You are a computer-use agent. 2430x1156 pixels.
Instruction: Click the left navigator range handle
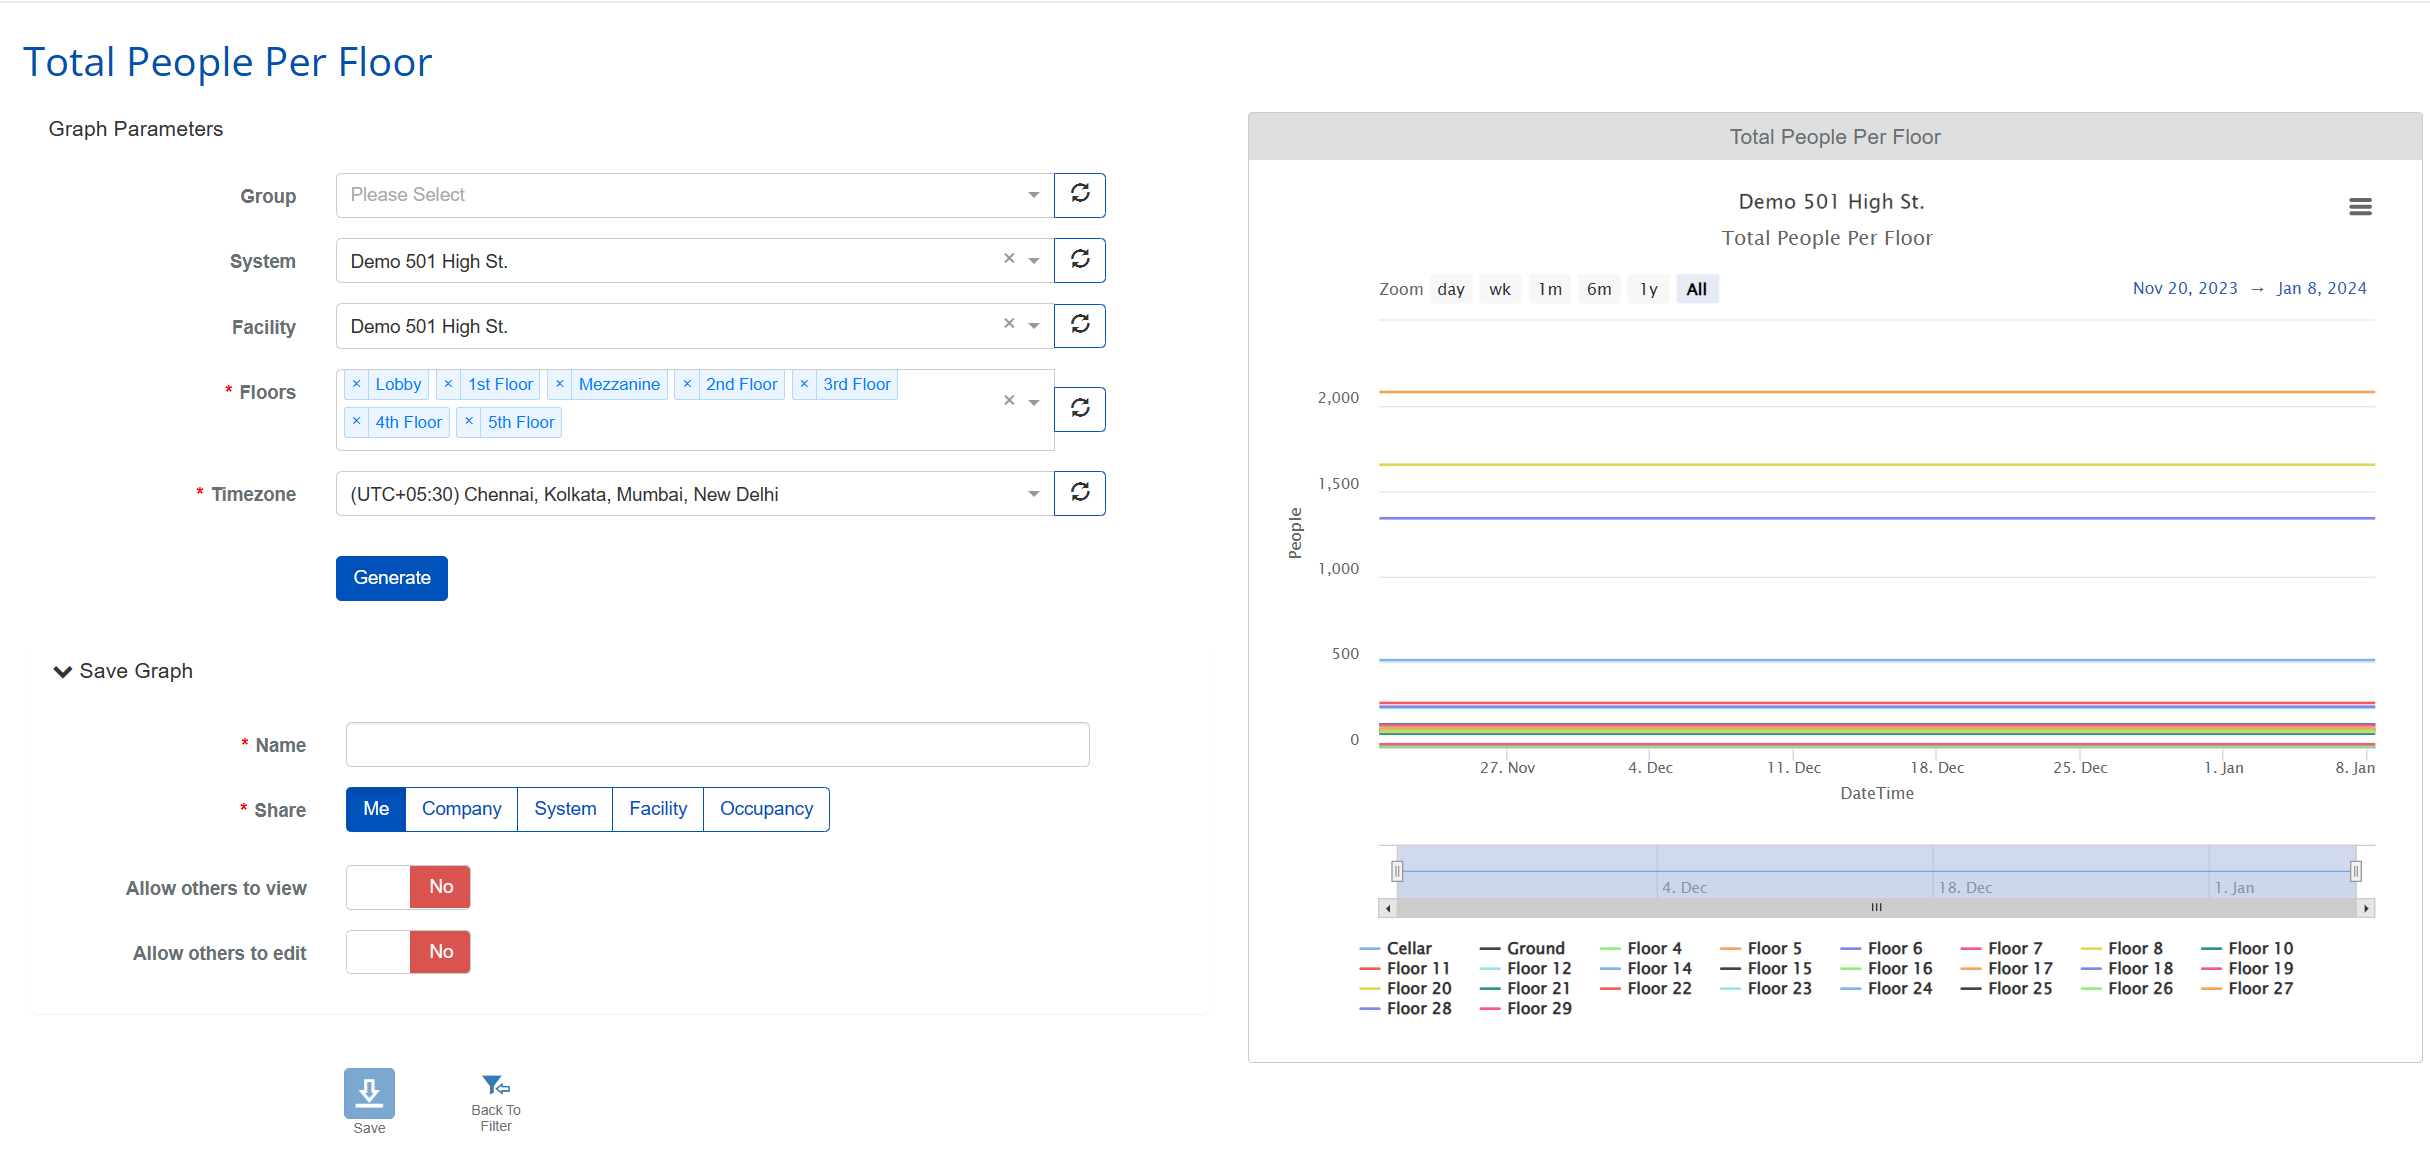[1397, 871]
